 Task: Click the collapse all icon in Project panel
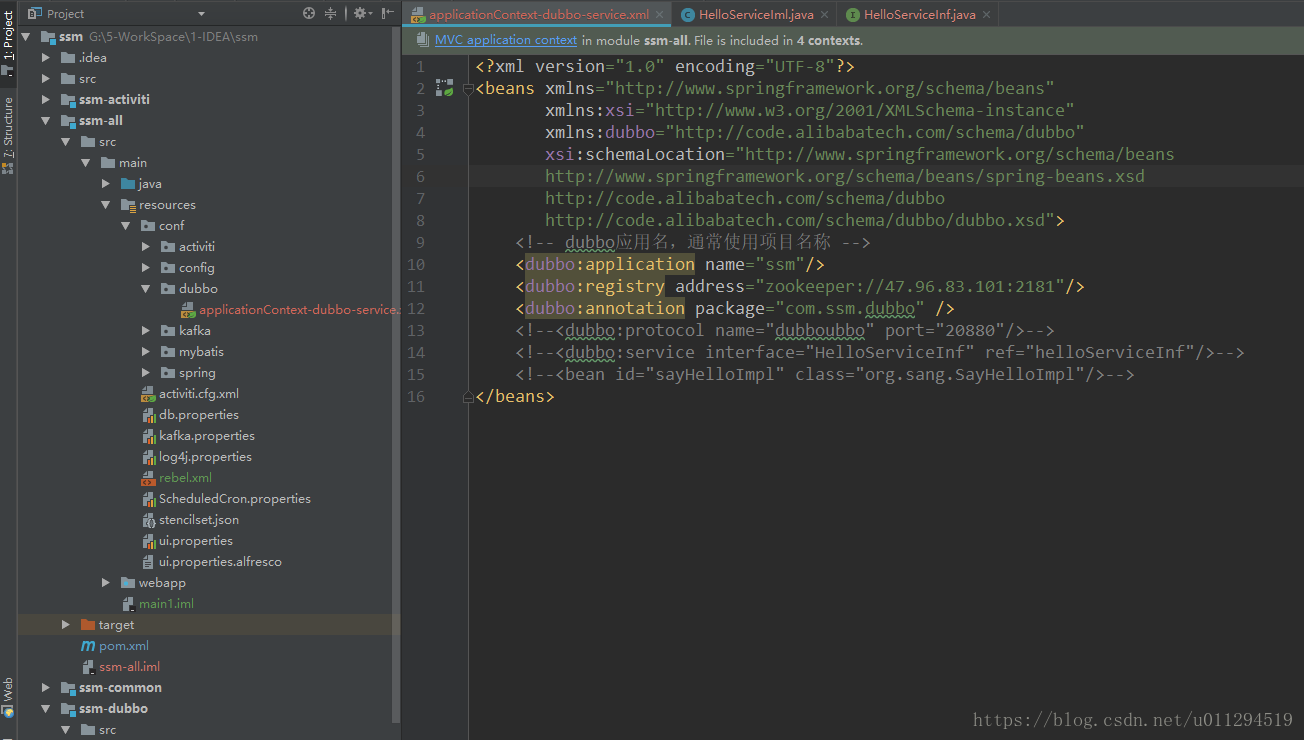tap(331, 13)
